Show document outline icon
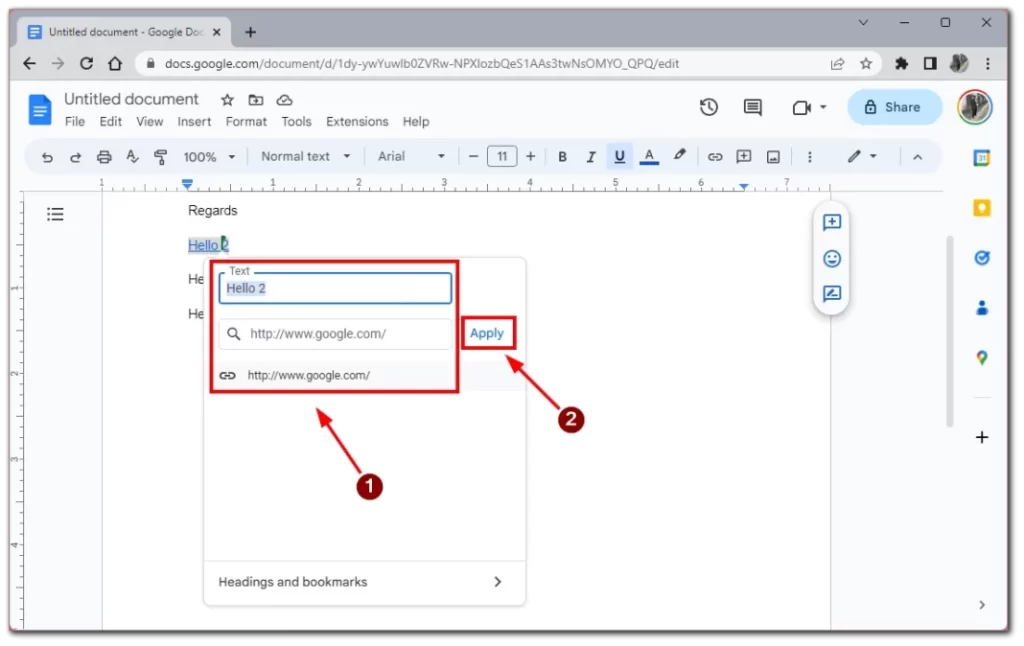1024x646 pixels. [56, 214]
